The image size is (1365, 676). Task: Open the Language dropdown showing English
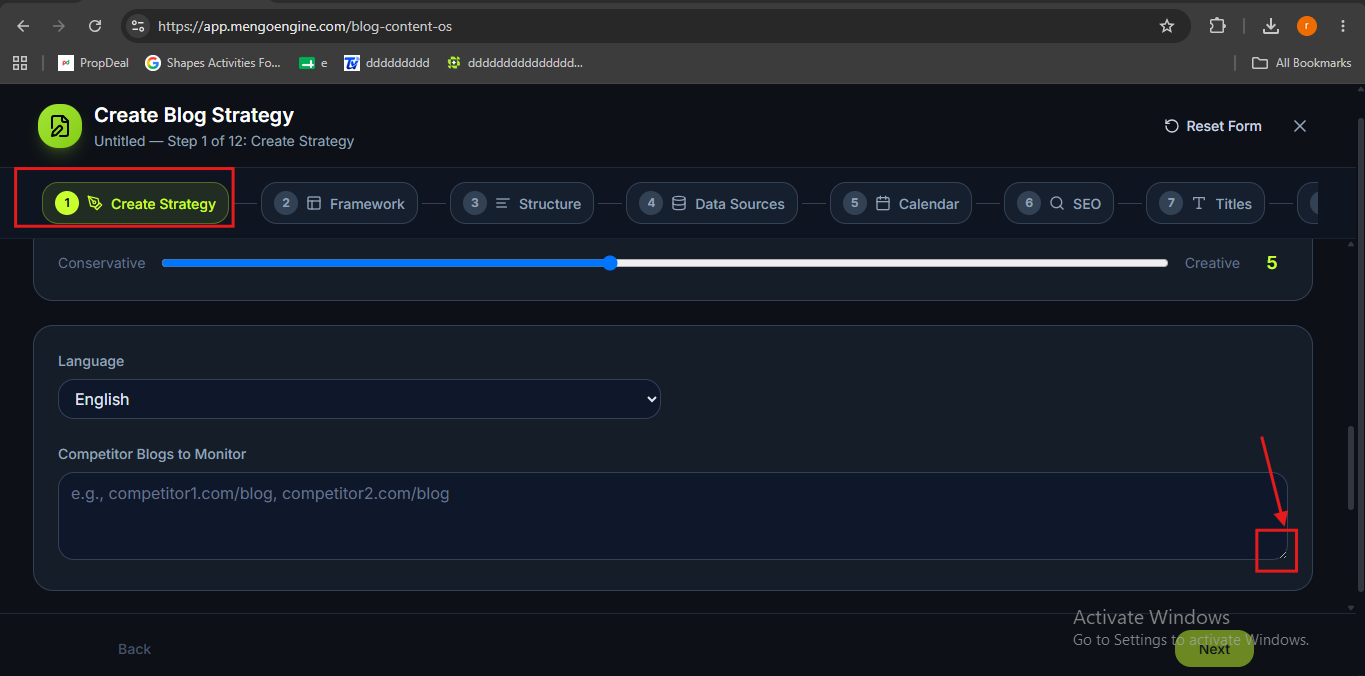(359, 399)
